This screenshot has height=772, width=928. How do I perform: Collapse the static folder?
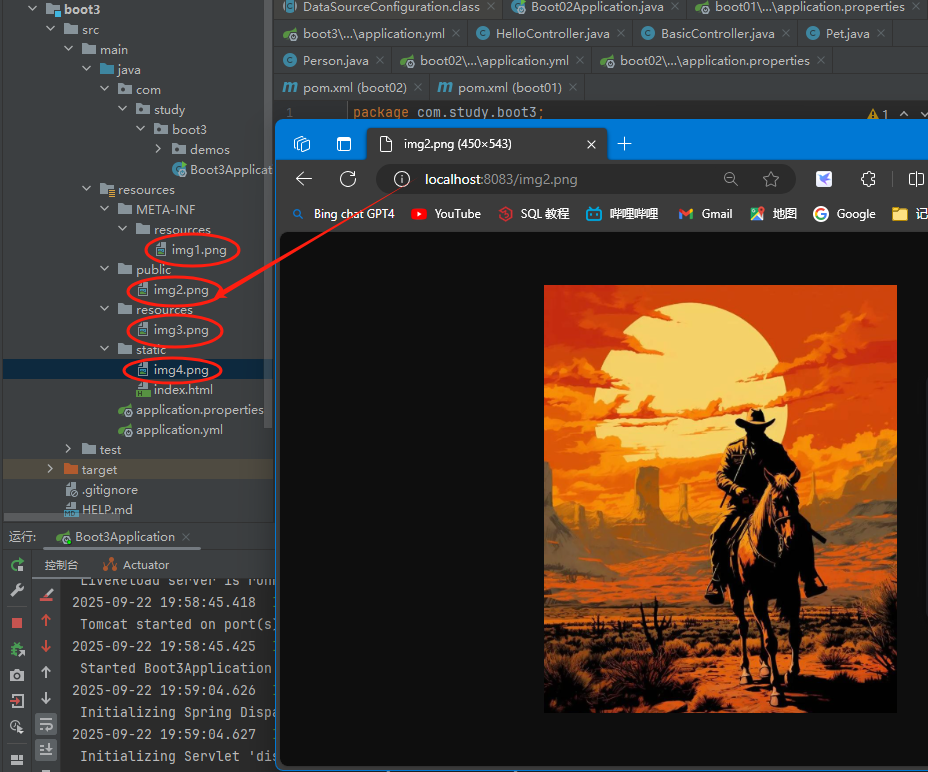click(105, 349)
